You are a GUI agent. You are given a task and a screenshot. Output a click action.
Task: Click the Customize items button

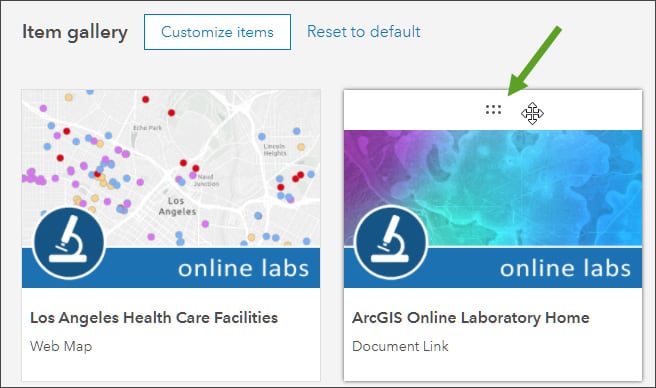pos(218,32)
